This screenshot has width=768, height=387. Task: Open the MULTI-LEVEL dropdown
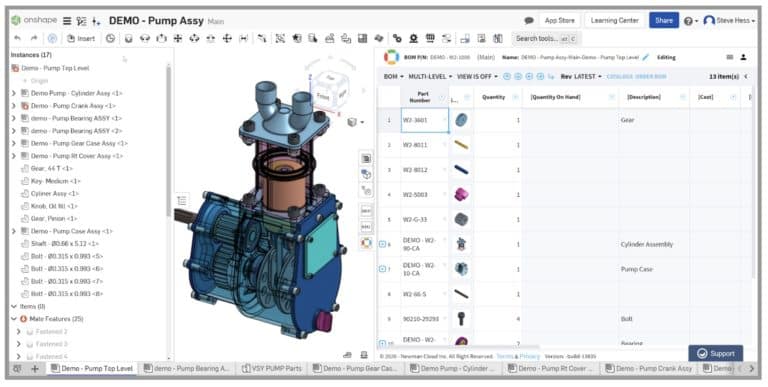430,76
